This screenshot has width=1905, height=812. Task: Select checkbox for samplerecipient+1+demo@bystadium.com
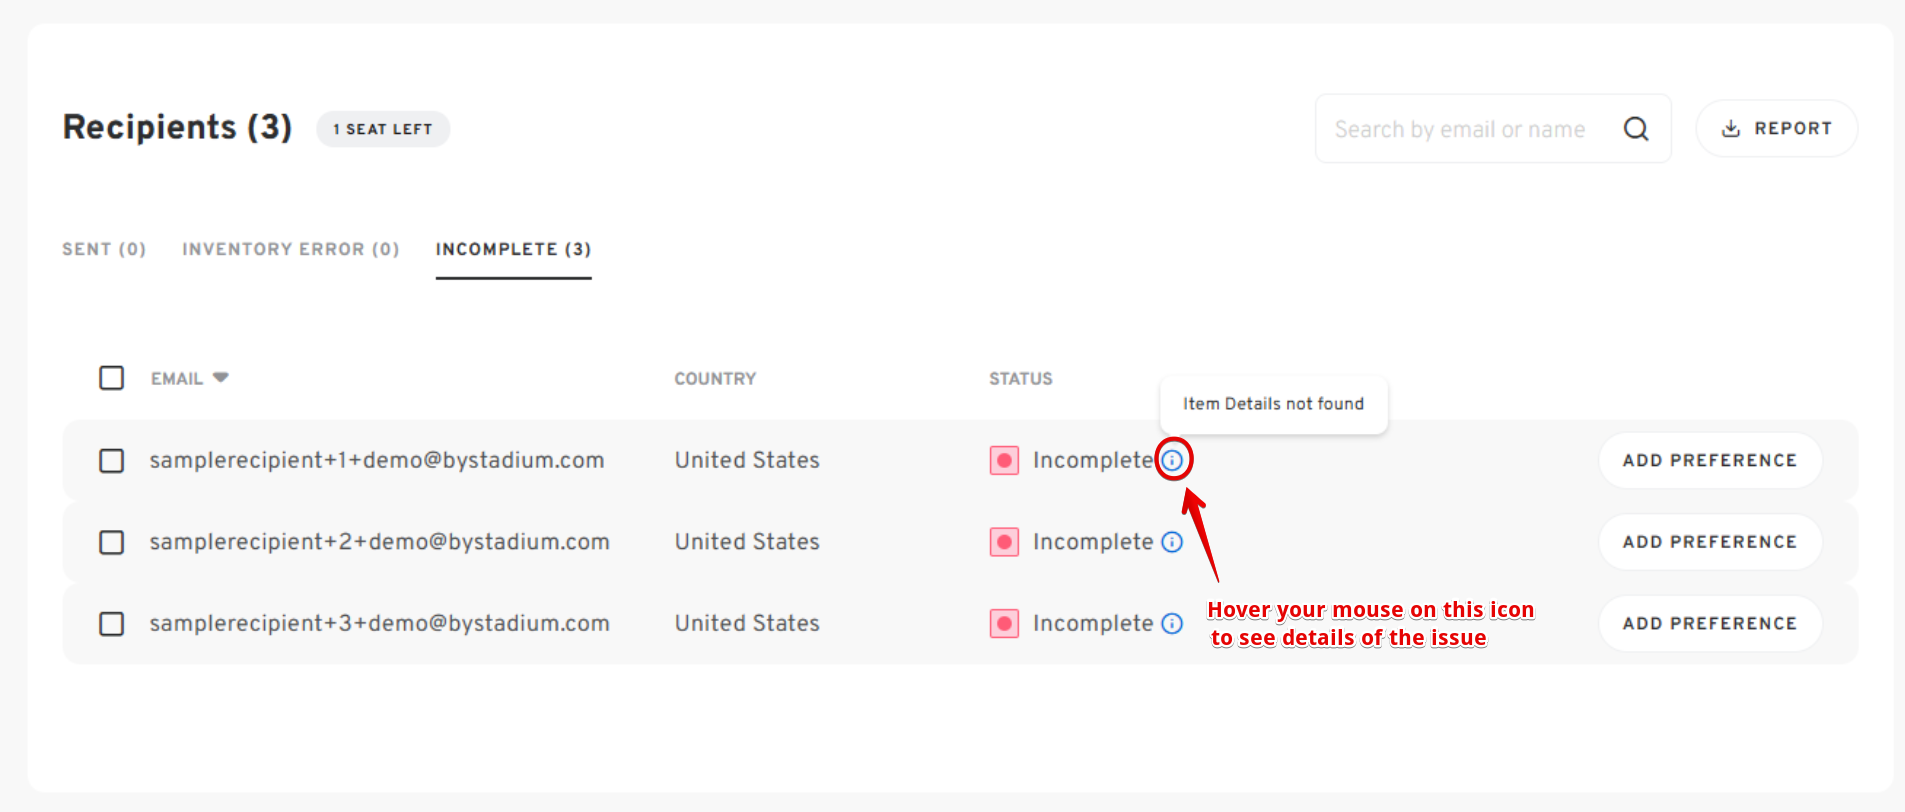112,461
